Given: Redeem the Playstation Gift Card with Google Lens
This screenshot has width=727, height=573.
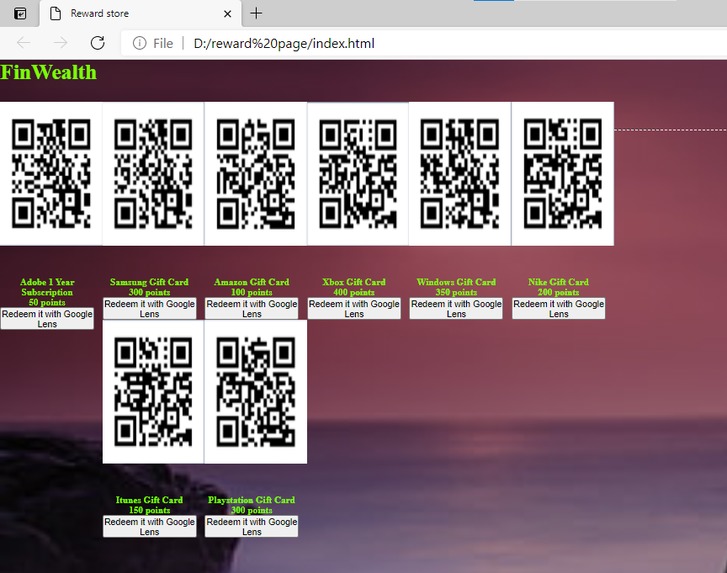Looking at the screenshot, I should (x=252, y=527).
